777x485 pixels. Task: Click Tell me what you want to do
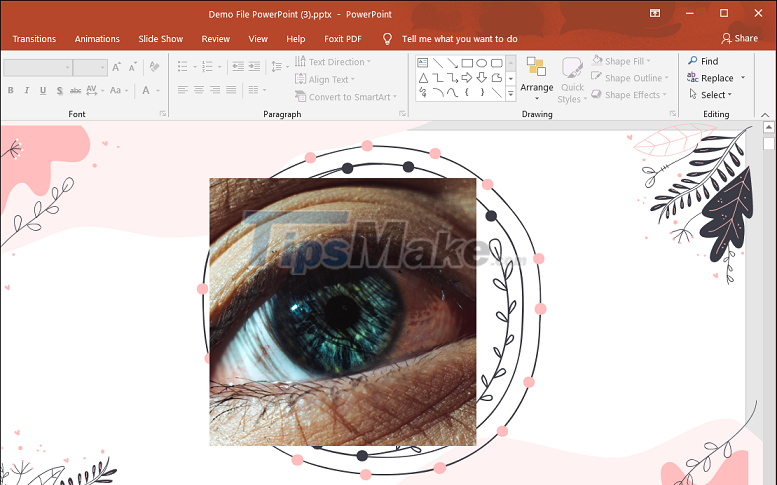click(459, 39)
